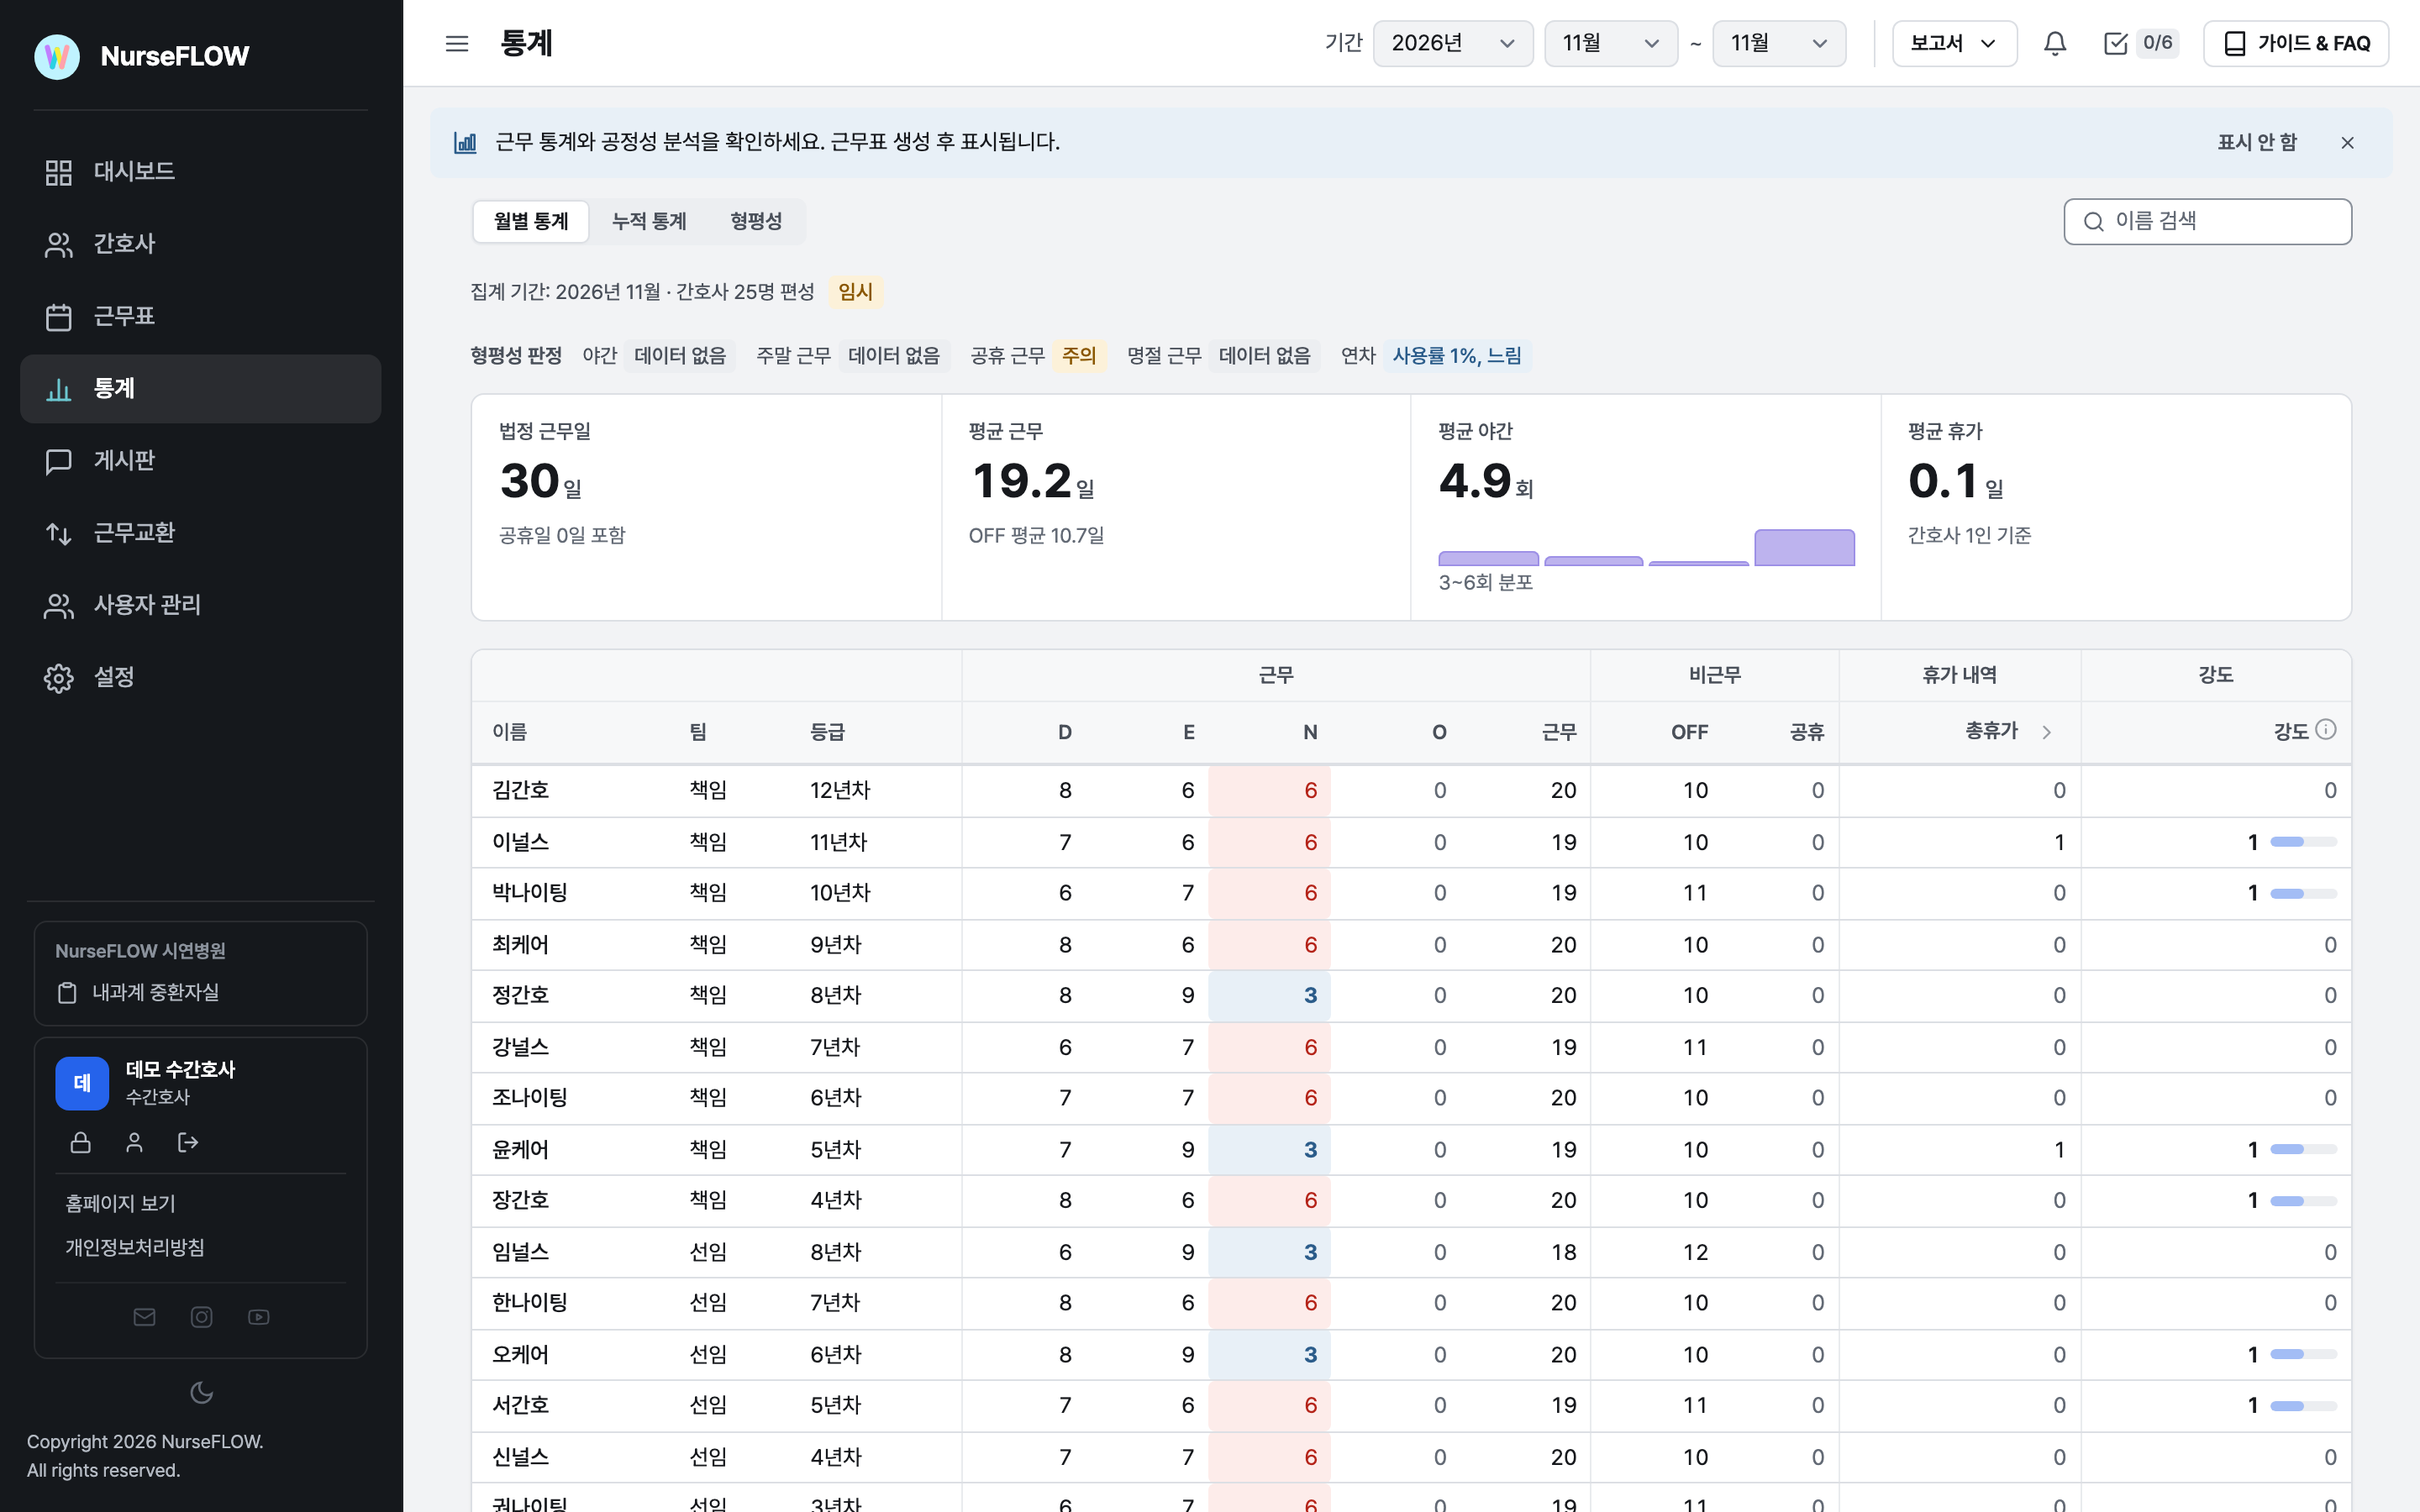Click the 김간호 name cell
Viewport: 2420px width, 1512px height.
(x=520, y=790)
